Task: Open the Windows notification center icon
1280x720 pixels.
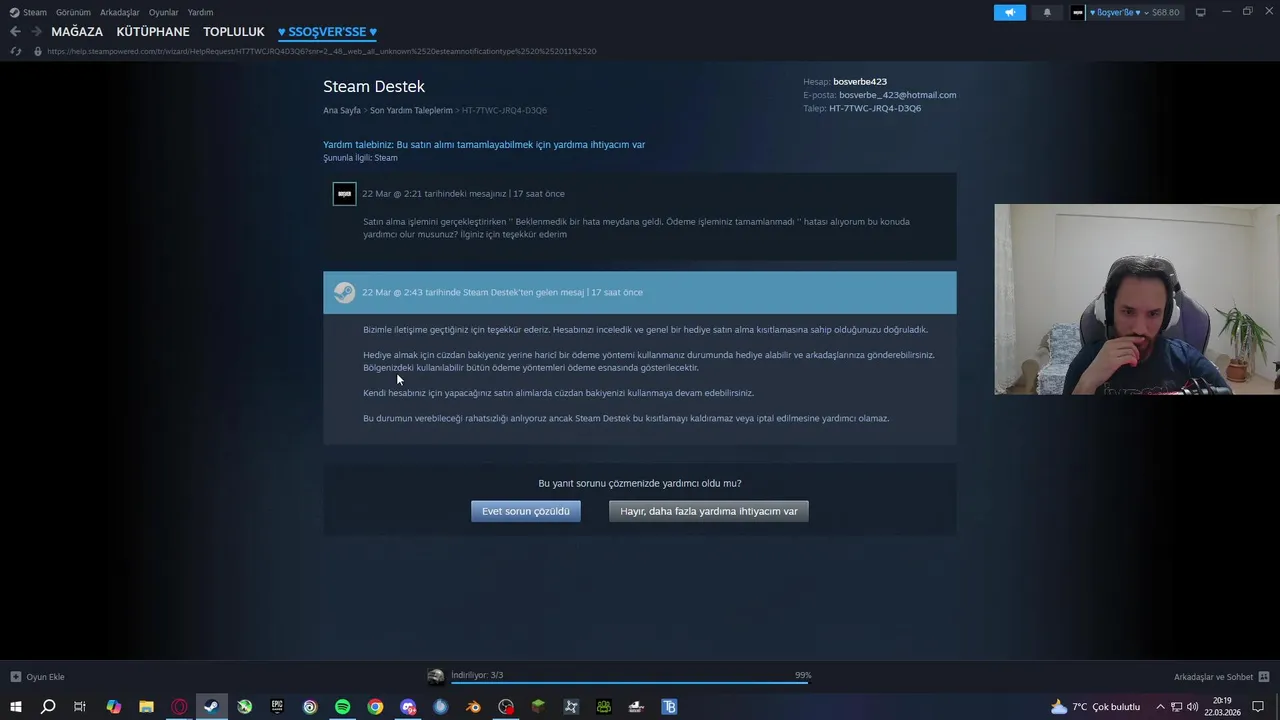Action: (x=1258, y=707)
